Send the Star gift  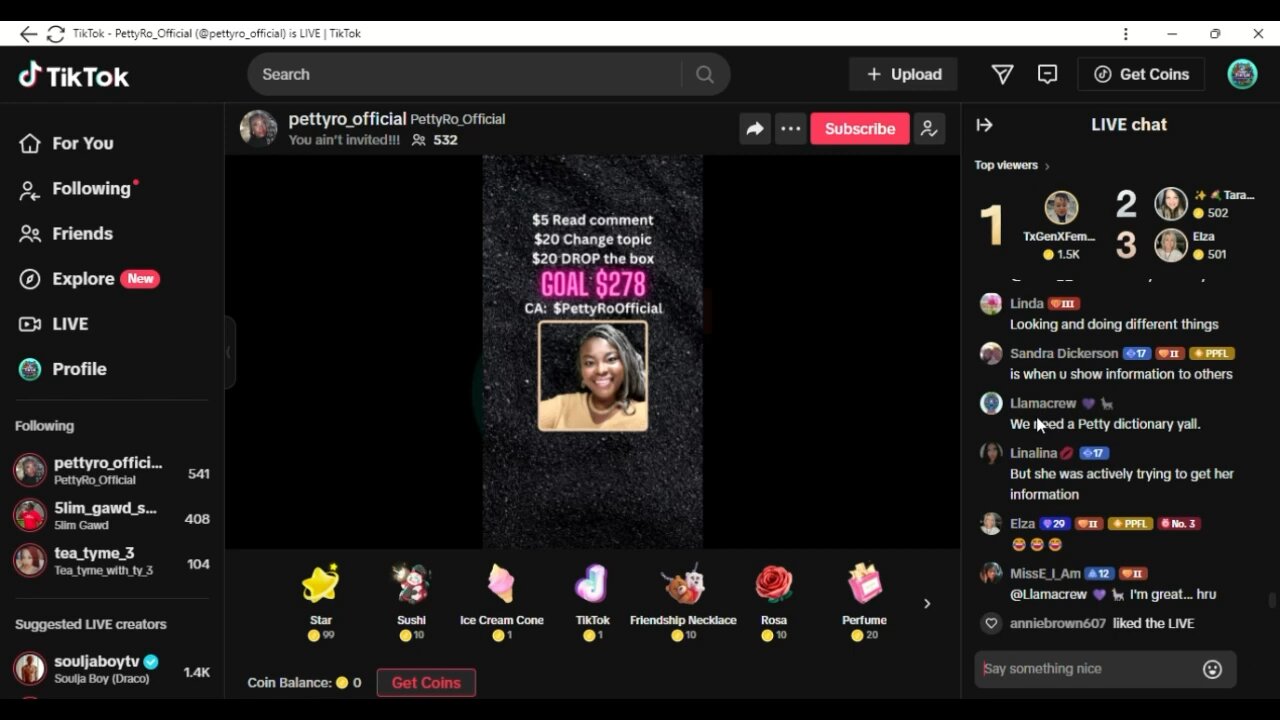coord(321,601)
